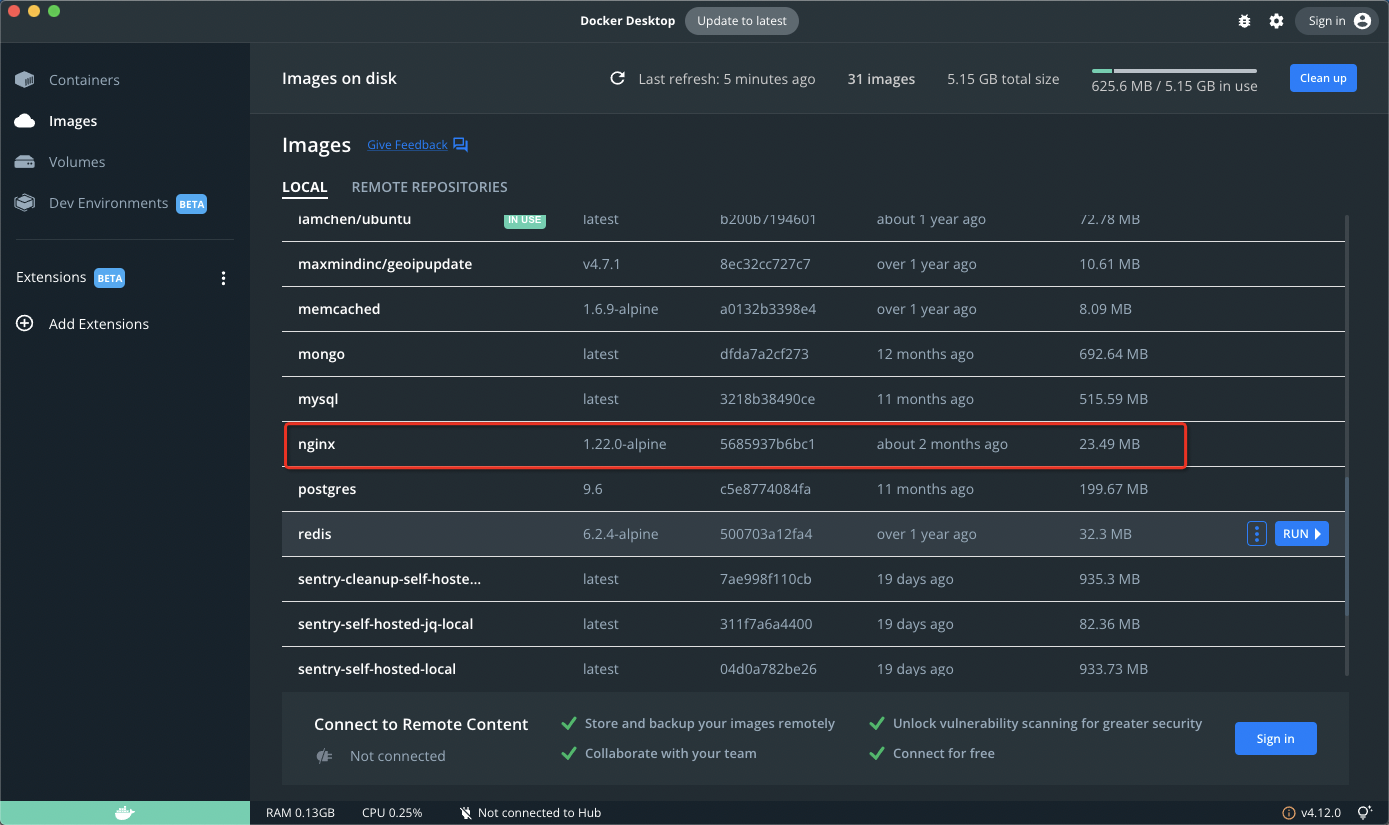Click the 5.15 GB total size label
This screenshot has width=1389, height=825.
pyautogui.click(x=1003, y=79)
